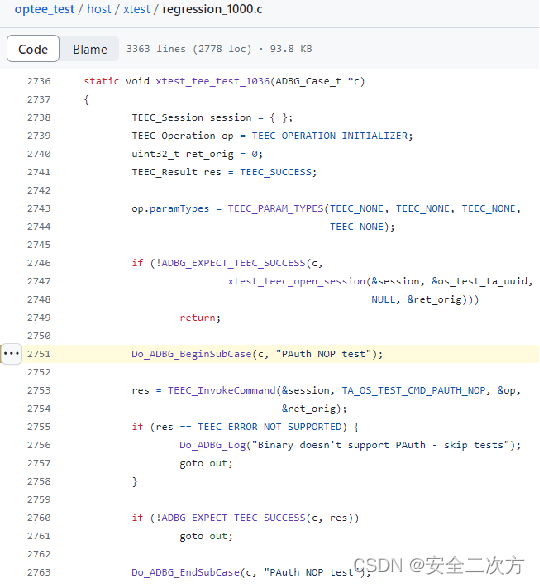Click line number 2736
The height and width of the screenshot is (584, 540).
pos(39,81)
